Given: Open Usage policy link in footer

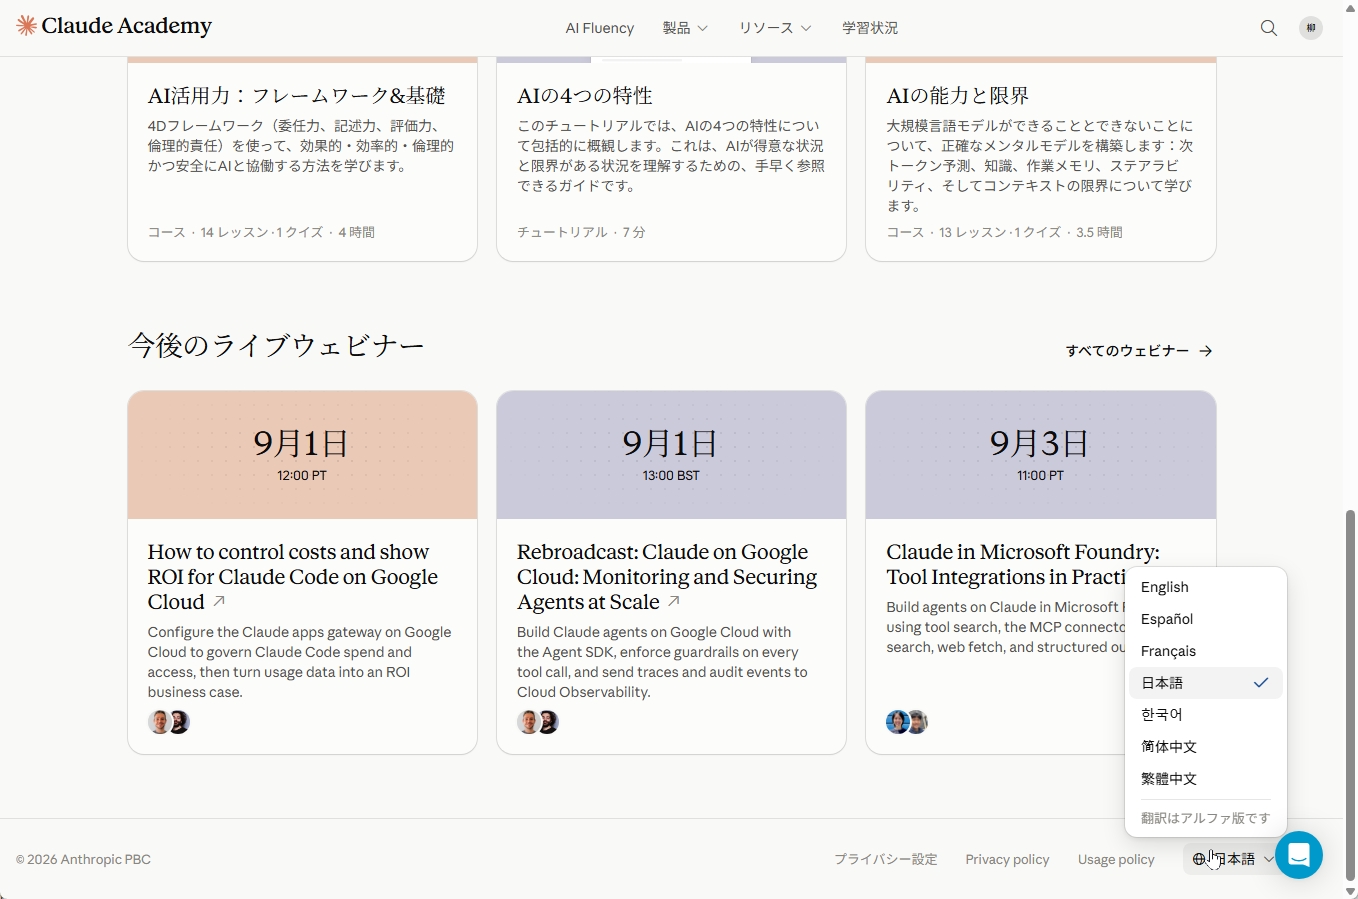Looking at the screenshot, I should [1116, 859].
